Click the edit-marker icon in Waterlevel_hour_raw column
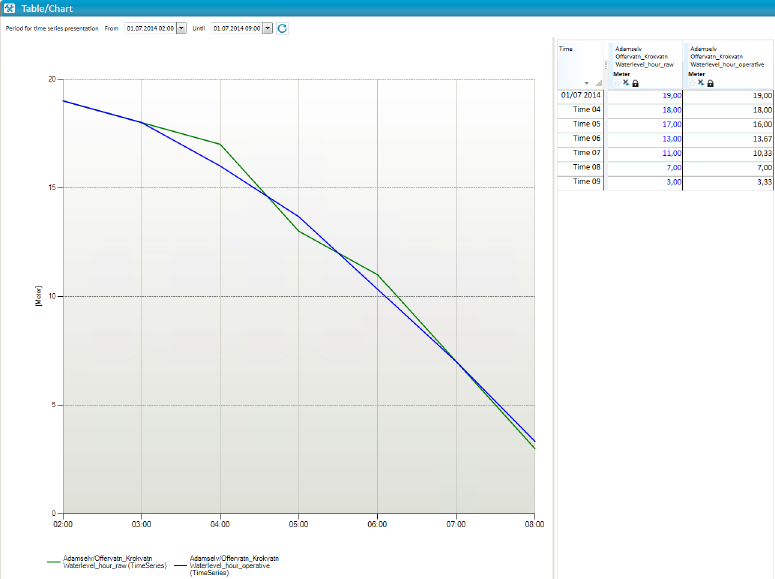The height and width of the screenshot is (579, 775). tap(626, 82)
